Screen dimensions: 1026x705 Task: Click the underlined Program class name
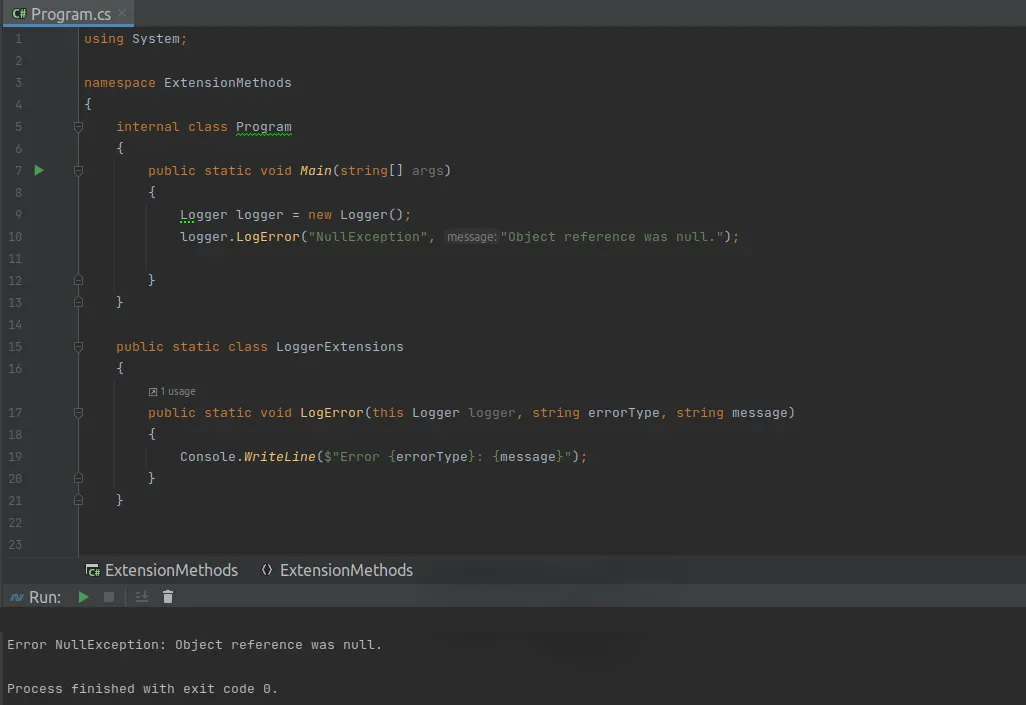(x=263, y=127)
